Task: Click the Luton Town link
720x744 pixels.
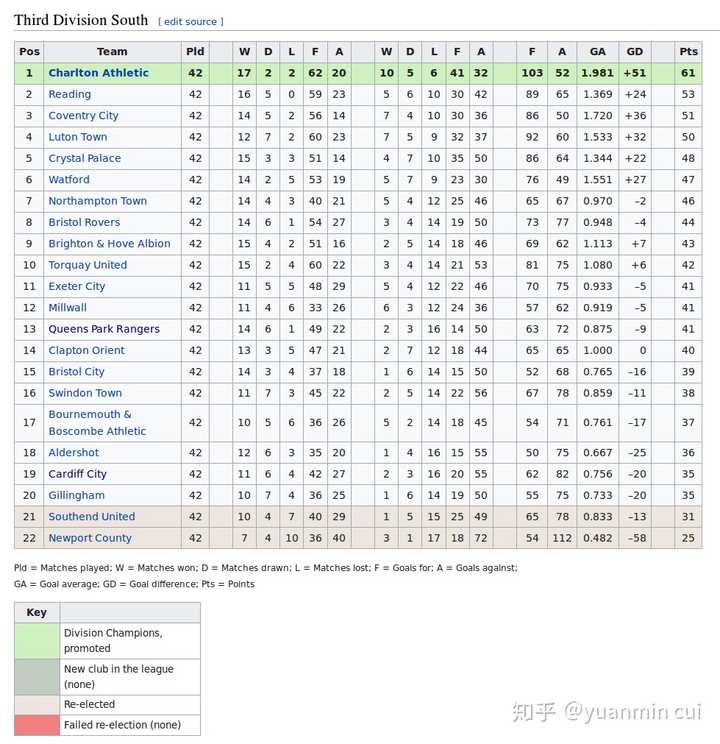Action: 77,137
